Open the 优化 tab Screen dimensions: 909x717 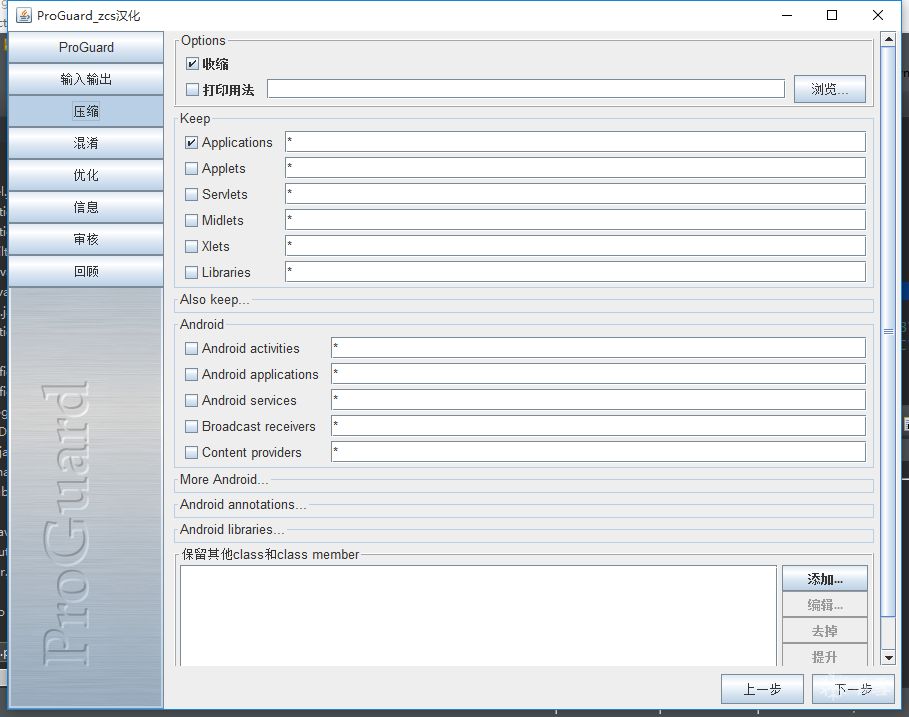[x=86, y=175]
